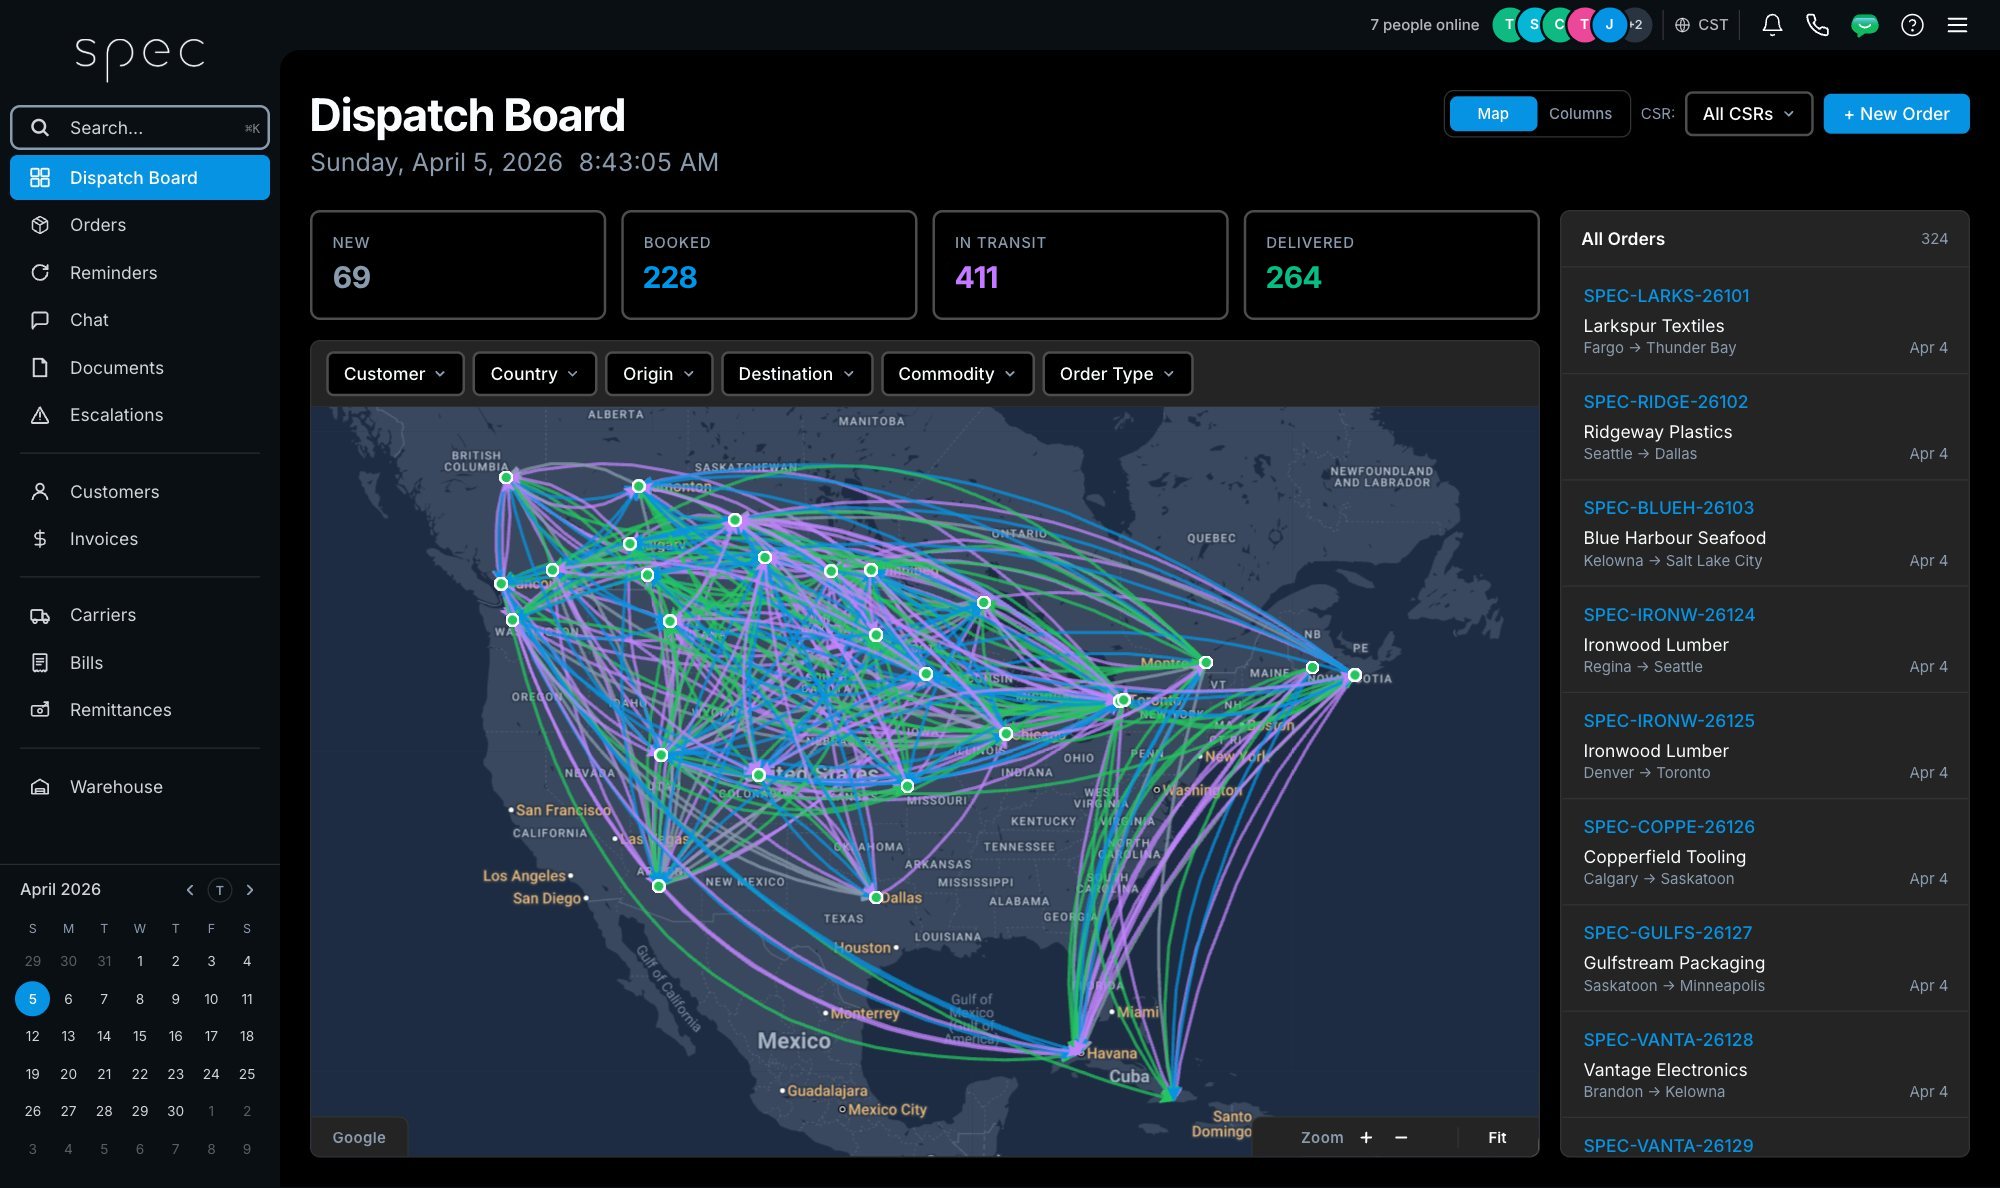Click the Warehouse building icon

click(x=40, y=787)
